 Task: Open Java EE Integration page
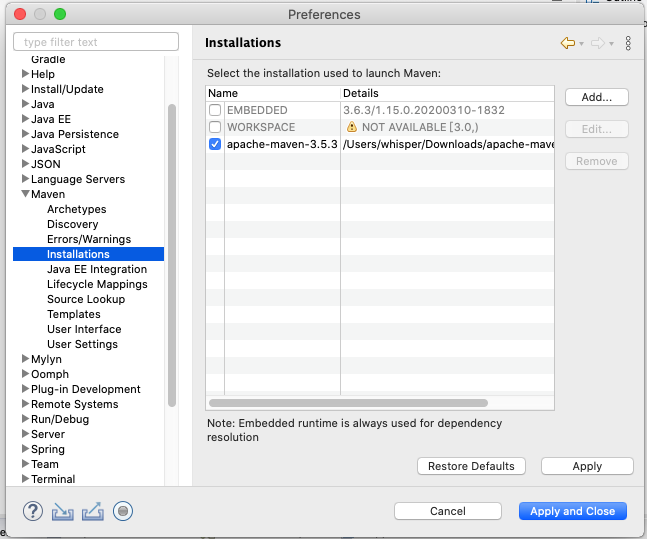97,269
